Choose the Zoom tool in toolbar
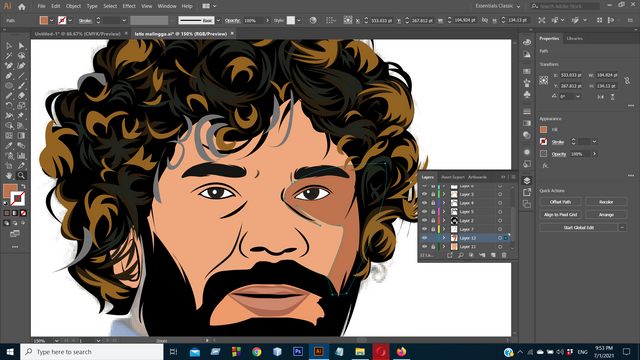 pyautogui.click(x=21, y=176)
